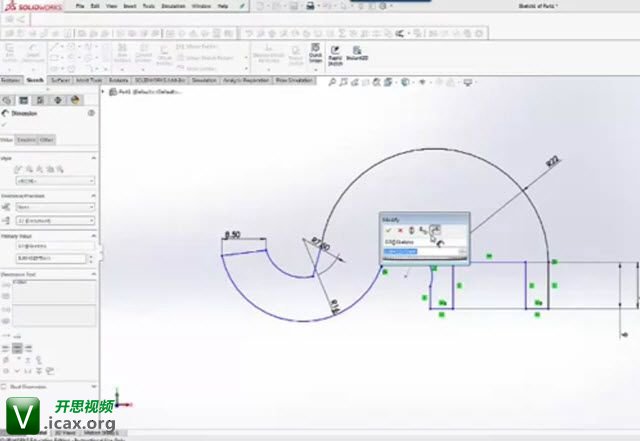Open the File menu
Image resolution: width=640 pixels, height=441 pixels.
click(80, 6)
